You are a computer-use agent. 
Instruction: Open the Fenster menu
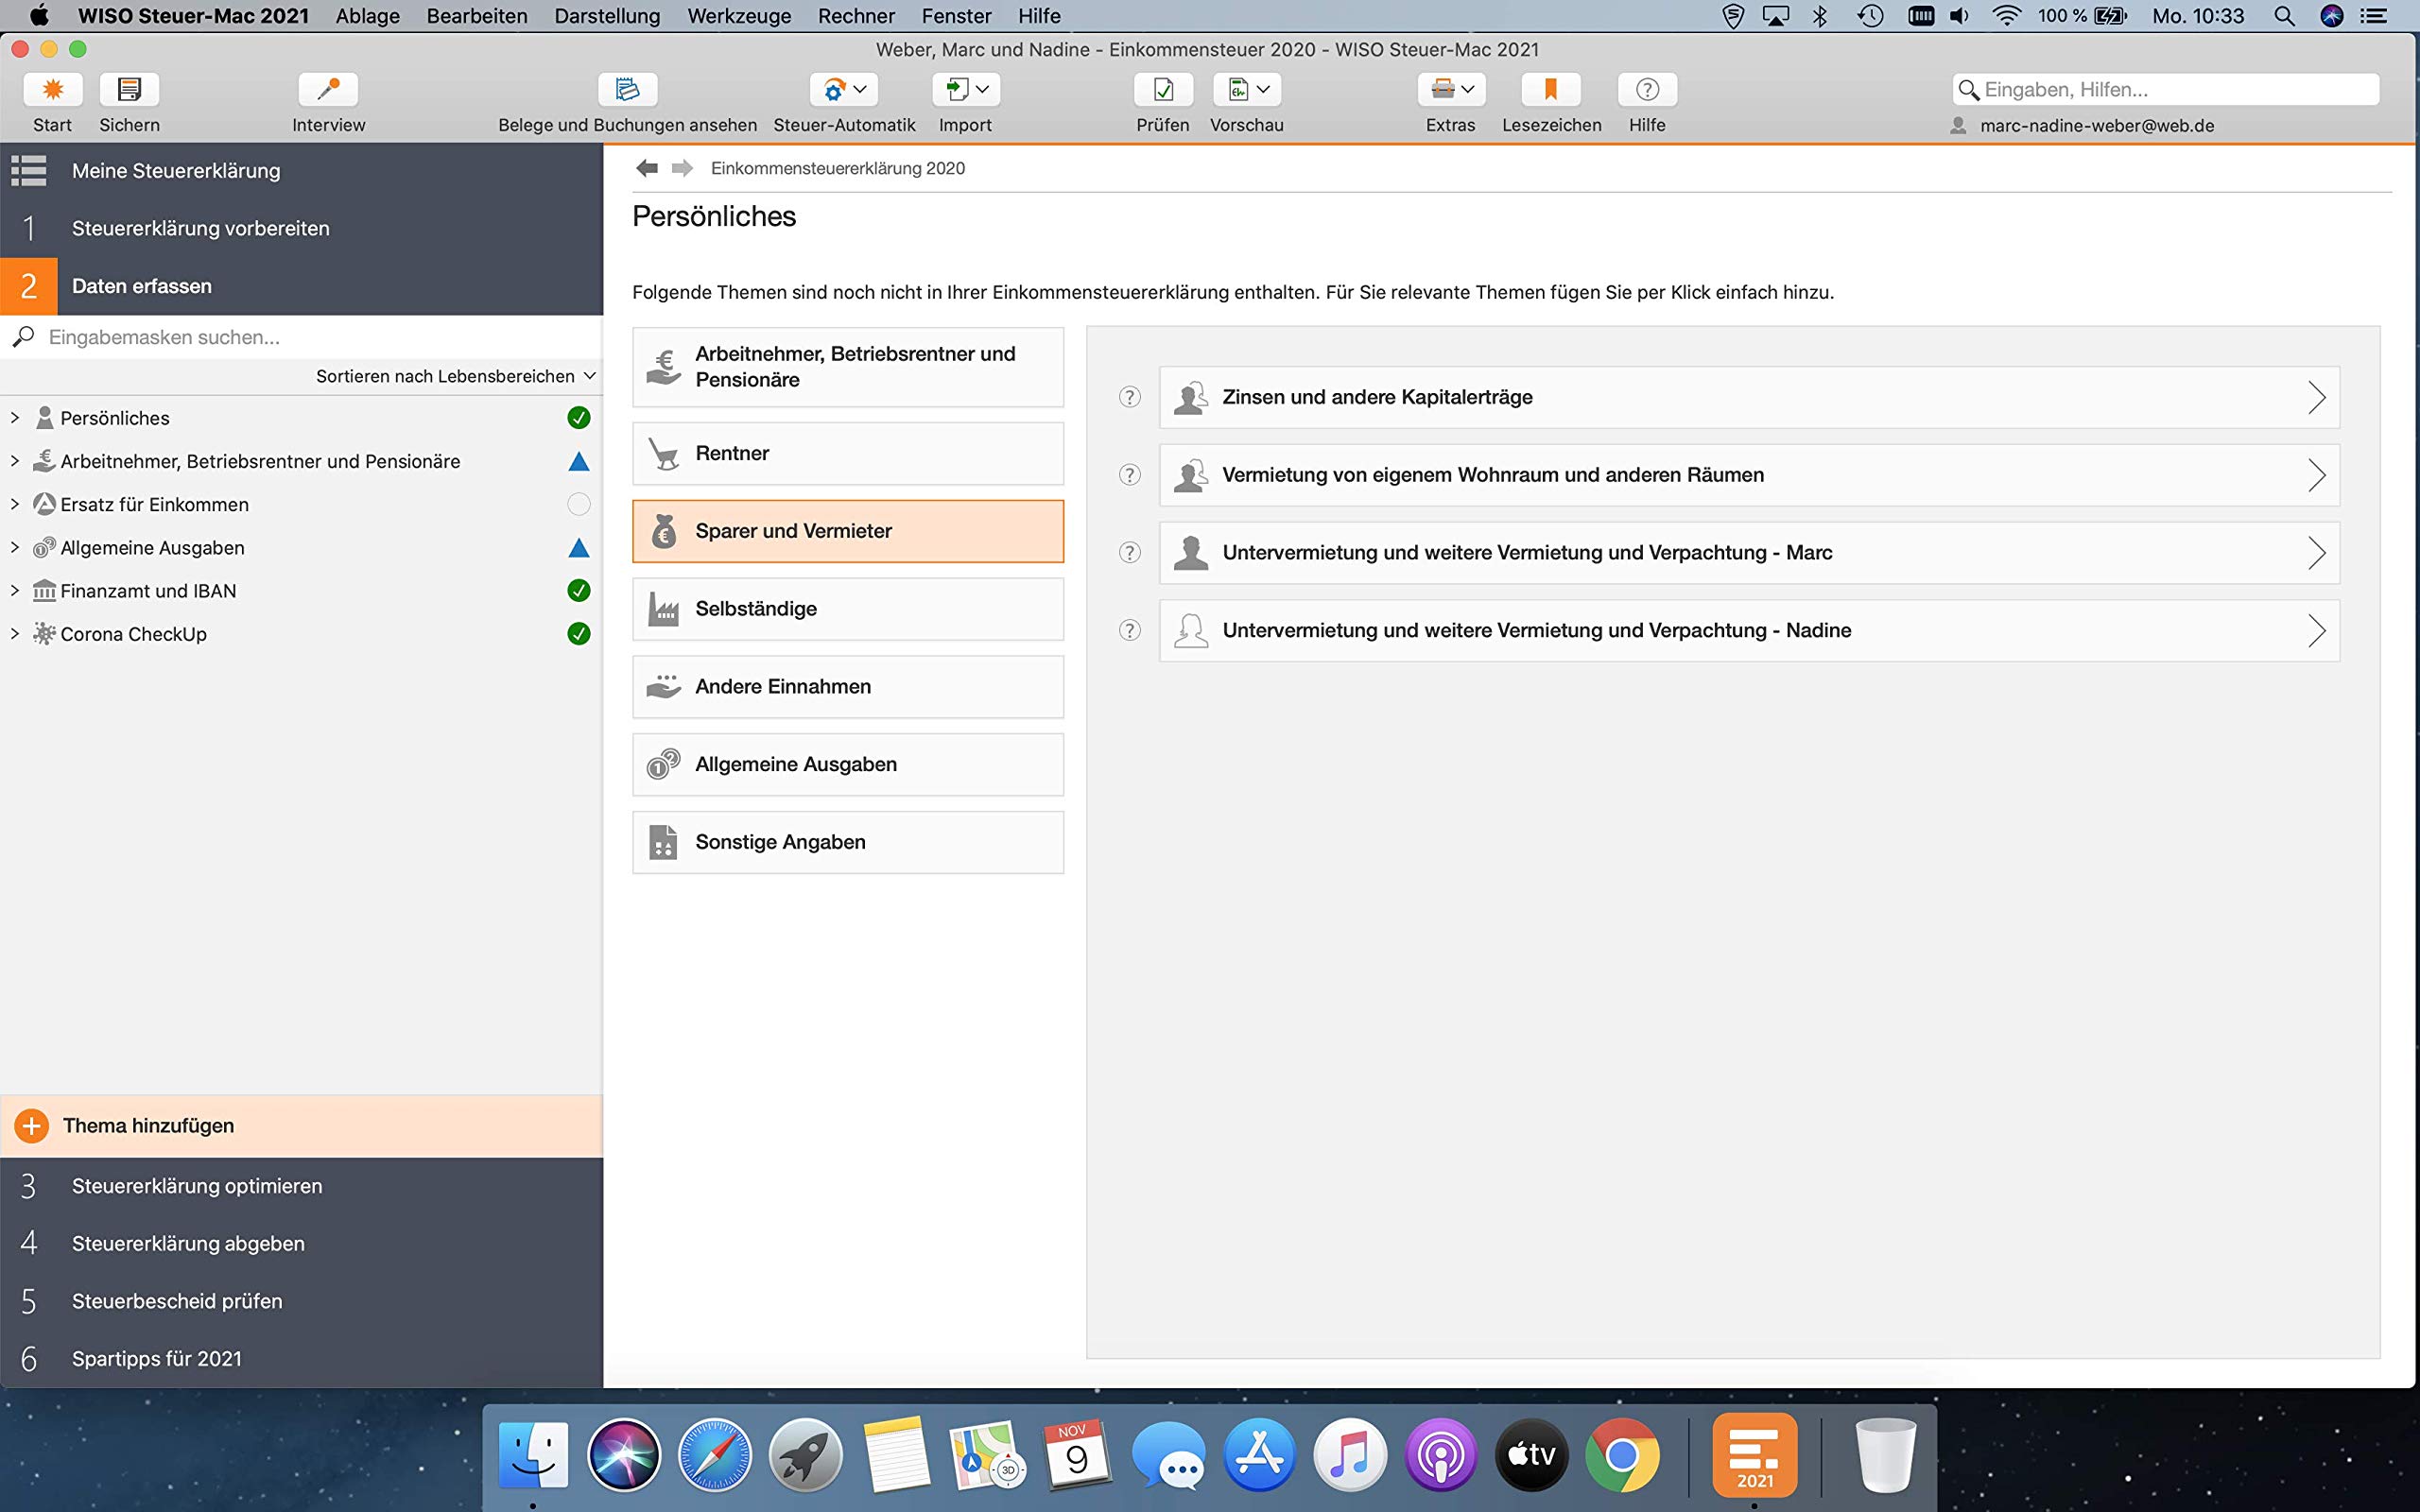pyautogui.click(x=957, y=16)
